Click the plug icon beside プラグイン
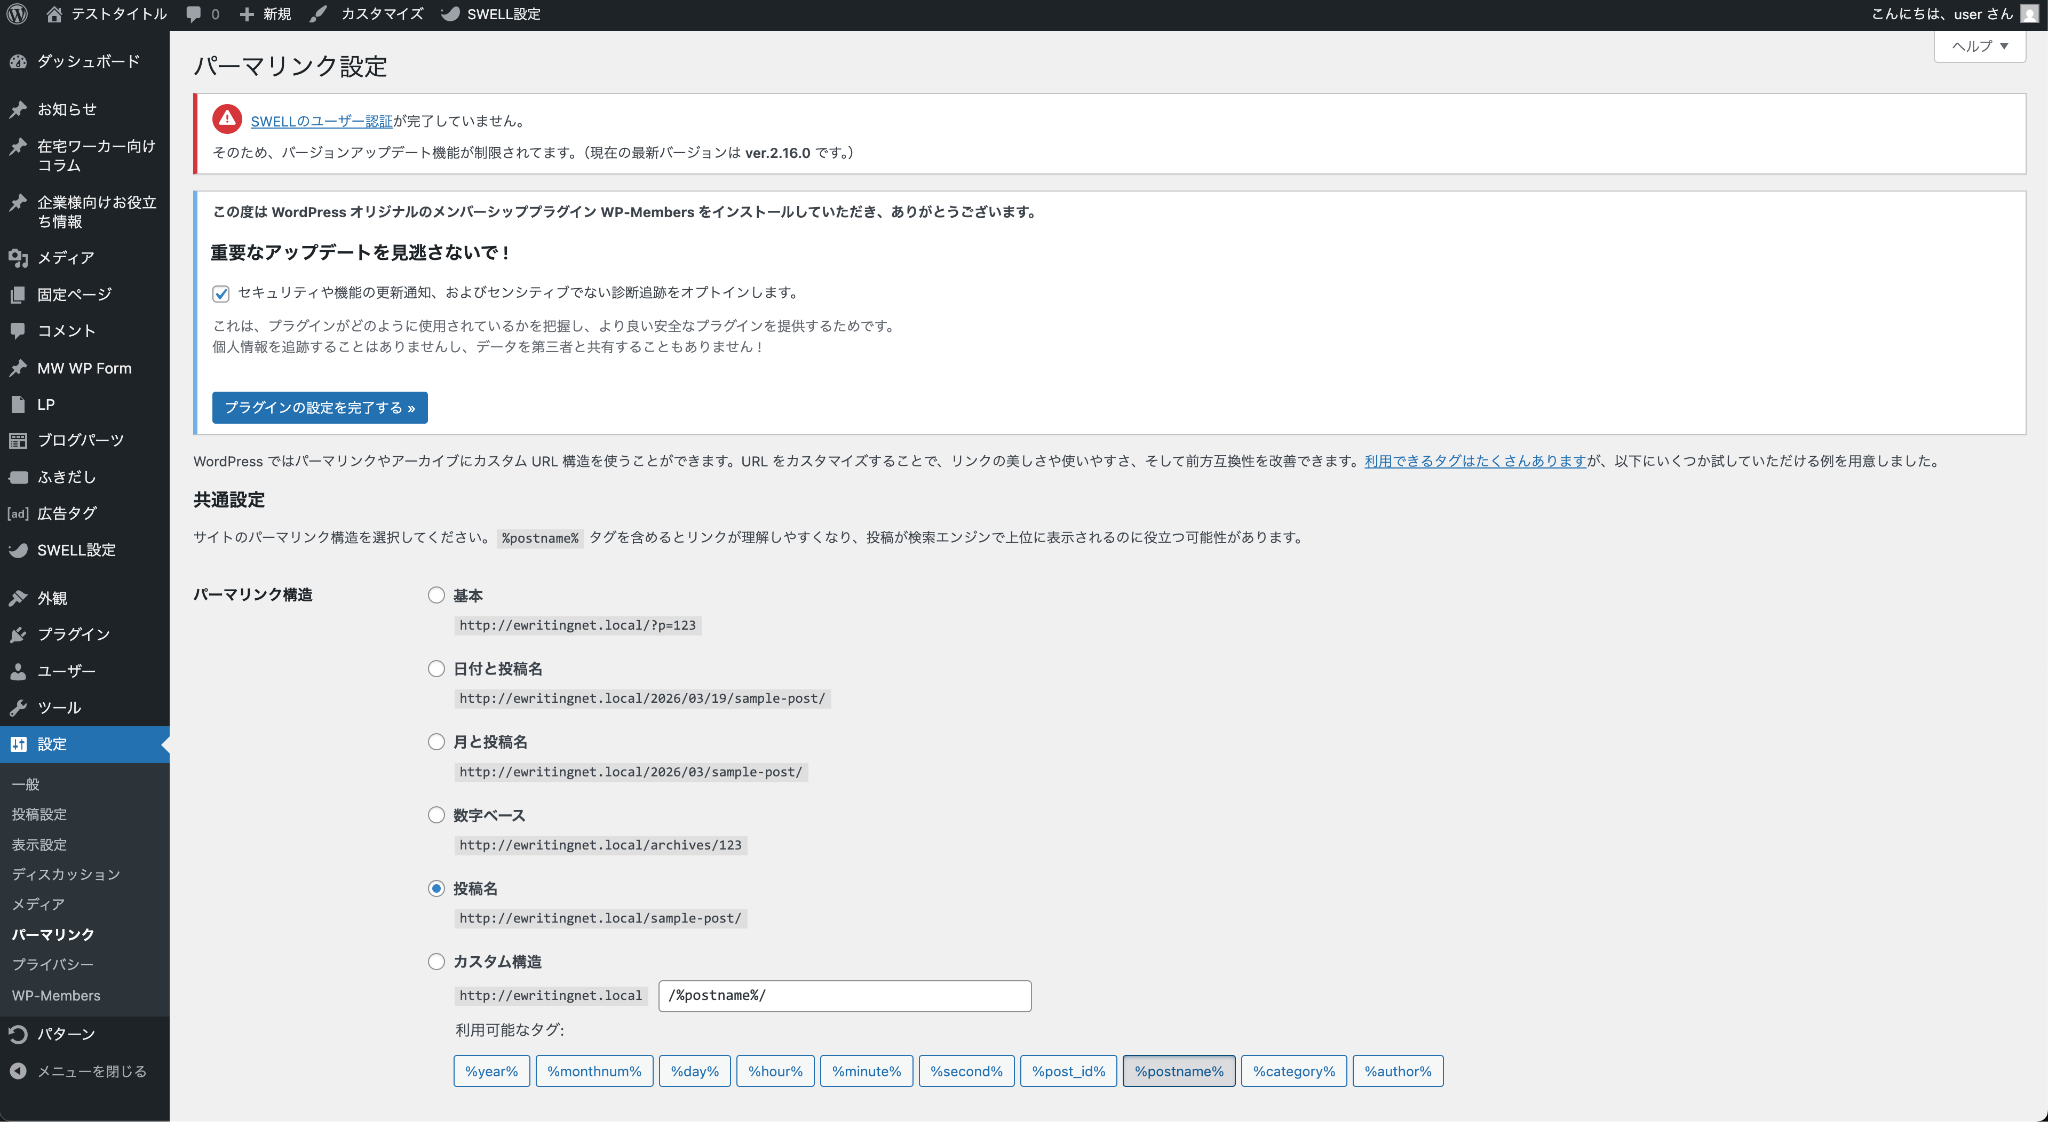Screen dimensions: 2048x1122 point(18,634)
